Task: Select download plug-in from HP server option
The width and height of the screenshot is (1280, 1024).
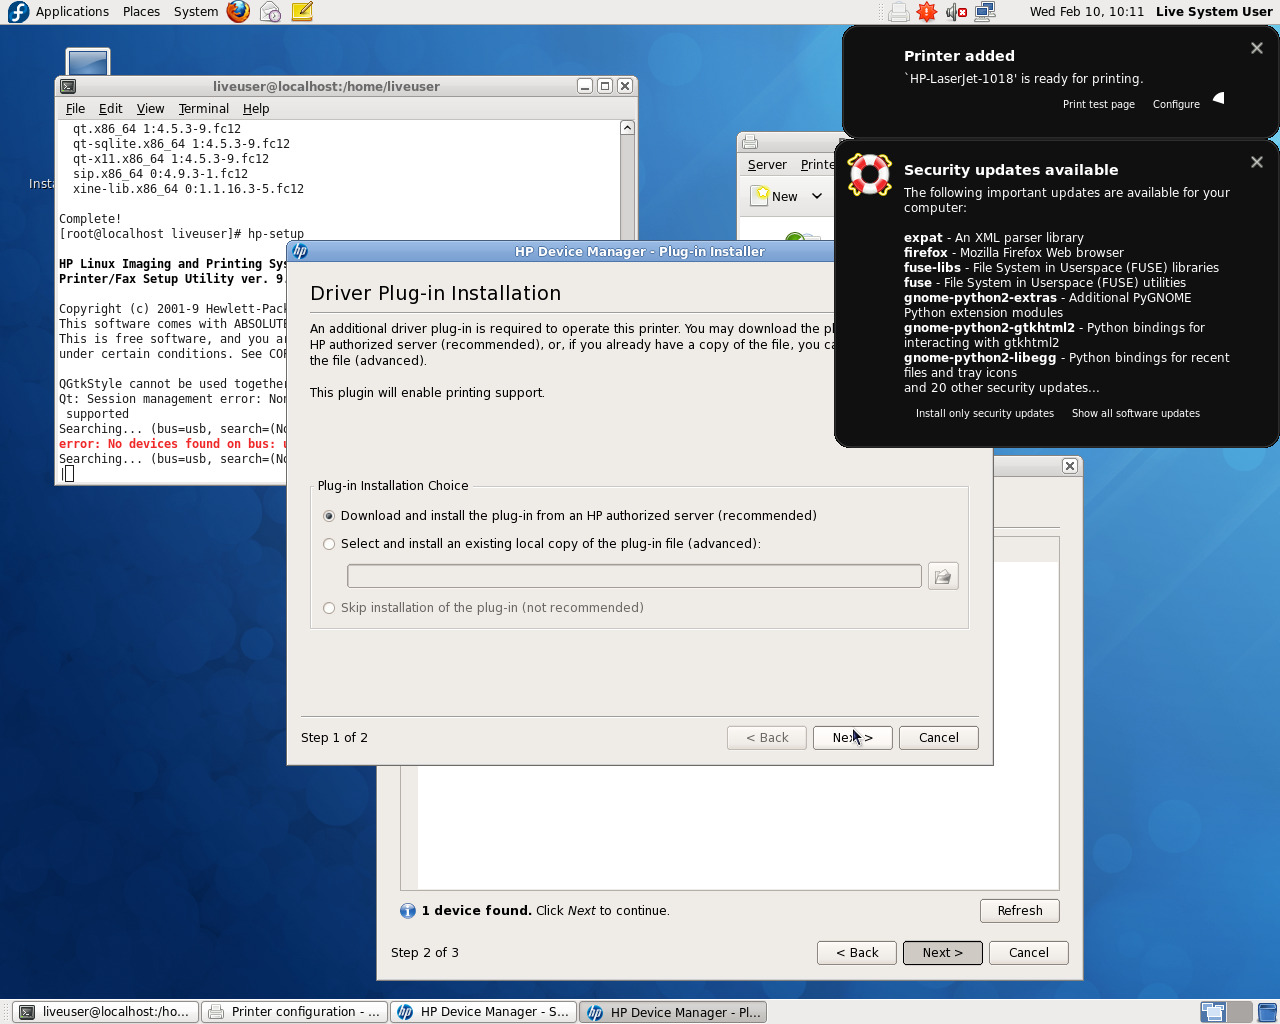Action: (329, 516)
